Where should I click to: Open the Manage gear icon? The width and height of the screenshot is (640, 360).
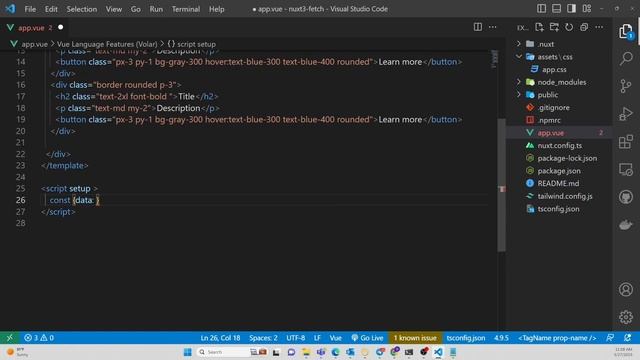coord(626,317)
